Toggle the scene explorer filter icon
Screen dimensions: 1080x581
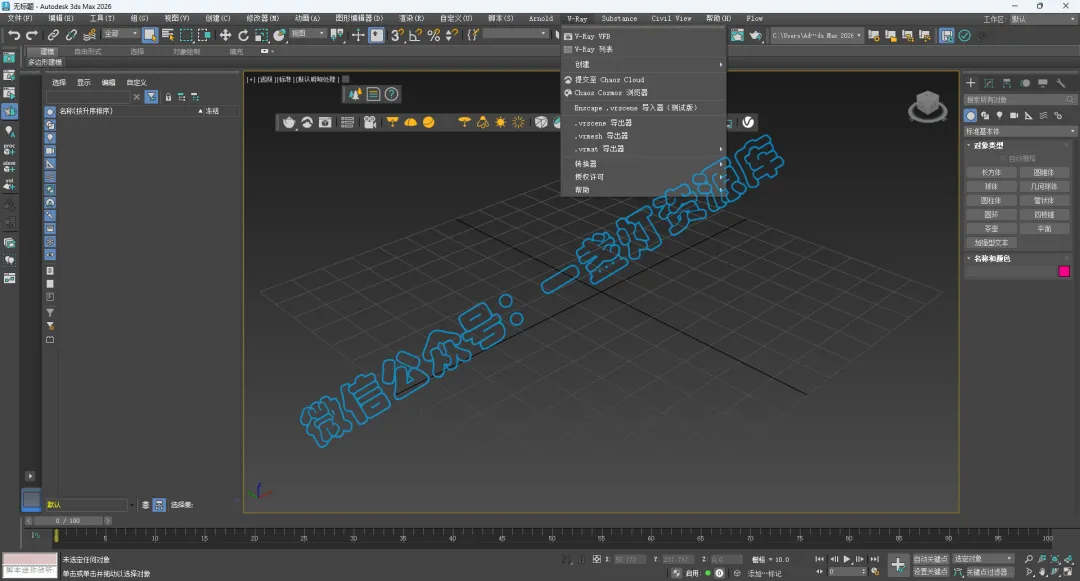point(152,97)
